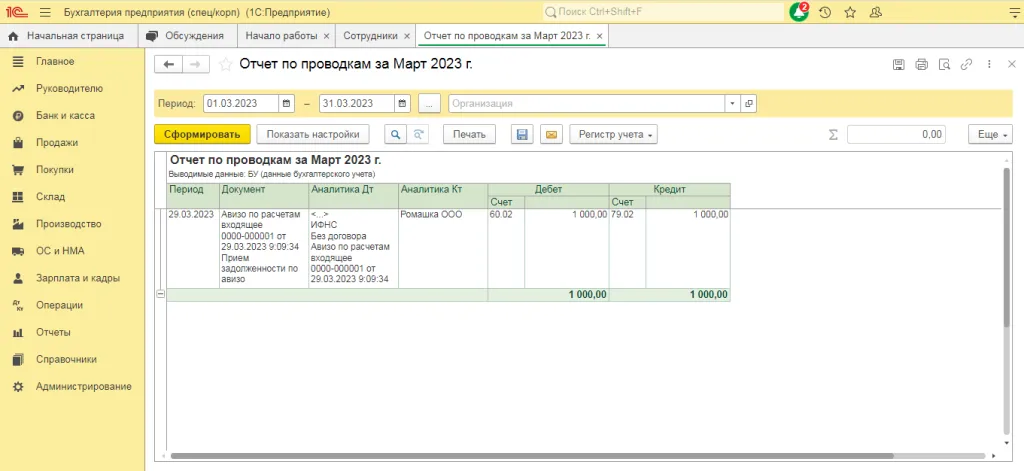The image size is (1024, 471).
Task: Open the Регистр учета dropdown
Action: pyautogui.click(x=613, y=134)
